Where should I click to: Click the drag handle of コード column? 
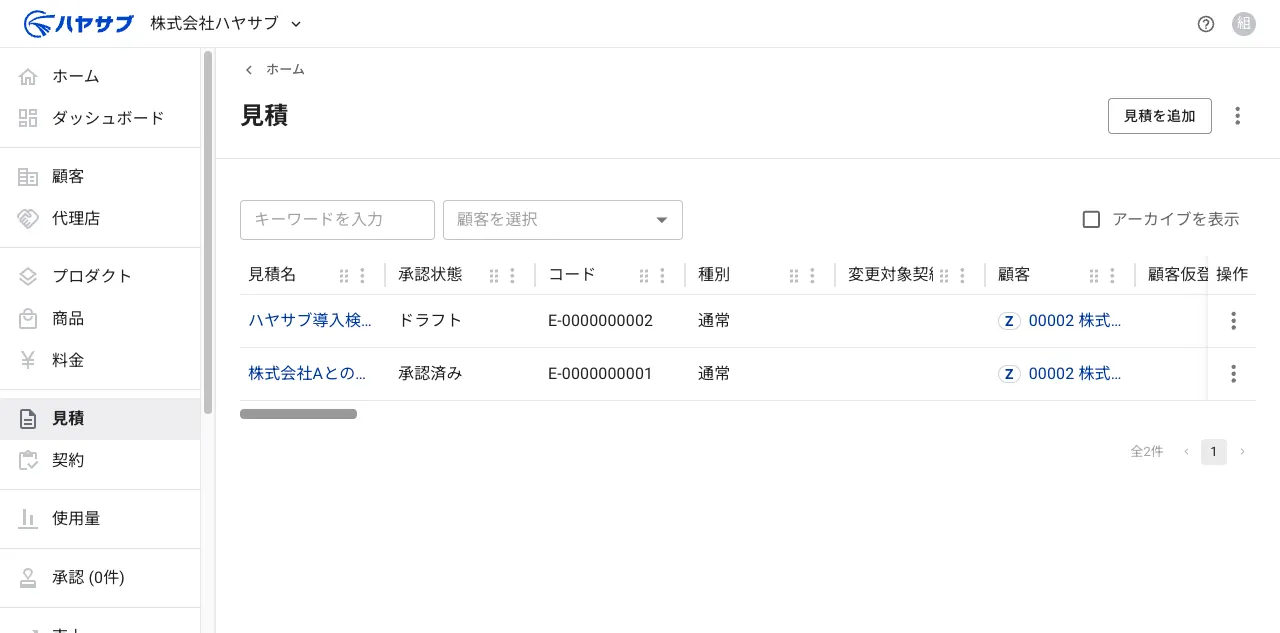pos(644,275)
